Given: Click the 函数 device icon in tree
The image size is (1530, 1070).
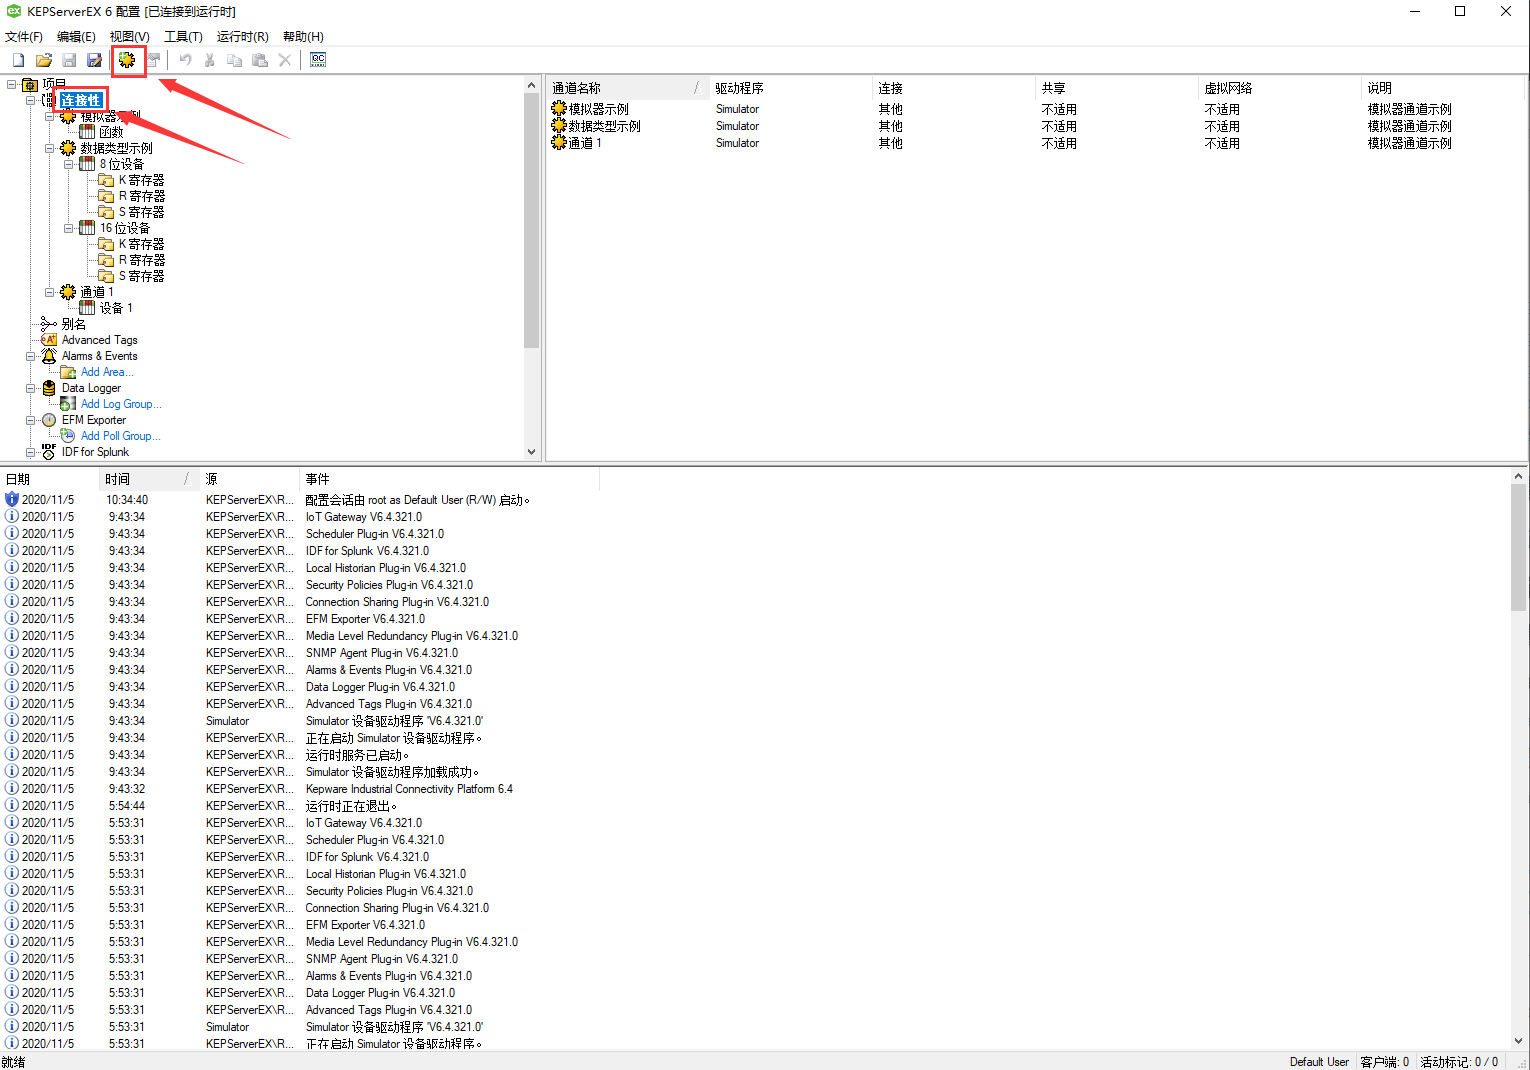Looking at the screenshot, I should tap(87, 132).
